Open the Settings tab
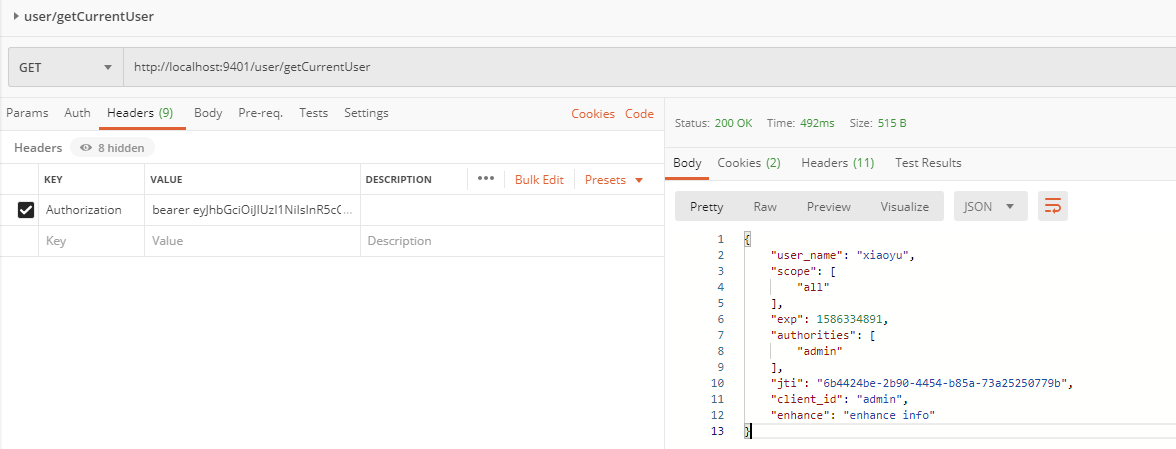The height and width of the screenshot is (449, 1176). click(x=366, y=113)
